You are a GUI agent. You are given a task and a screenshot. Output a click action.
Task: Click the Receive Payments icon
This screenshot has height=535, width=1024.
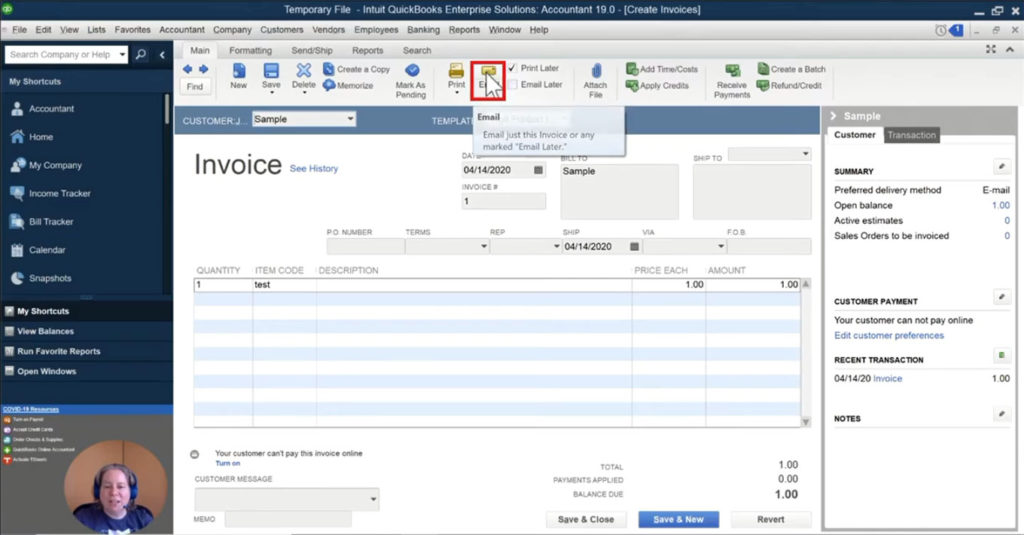click(732, 71)
